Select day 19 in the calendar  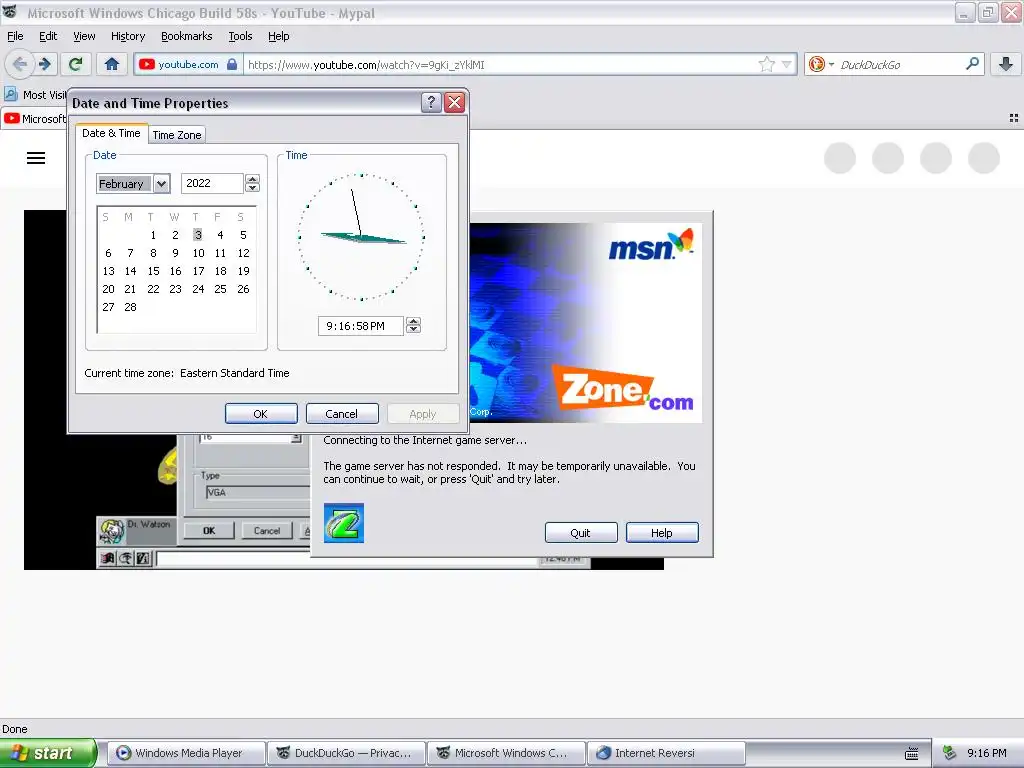pyautogui.click(x=243, y=271)
